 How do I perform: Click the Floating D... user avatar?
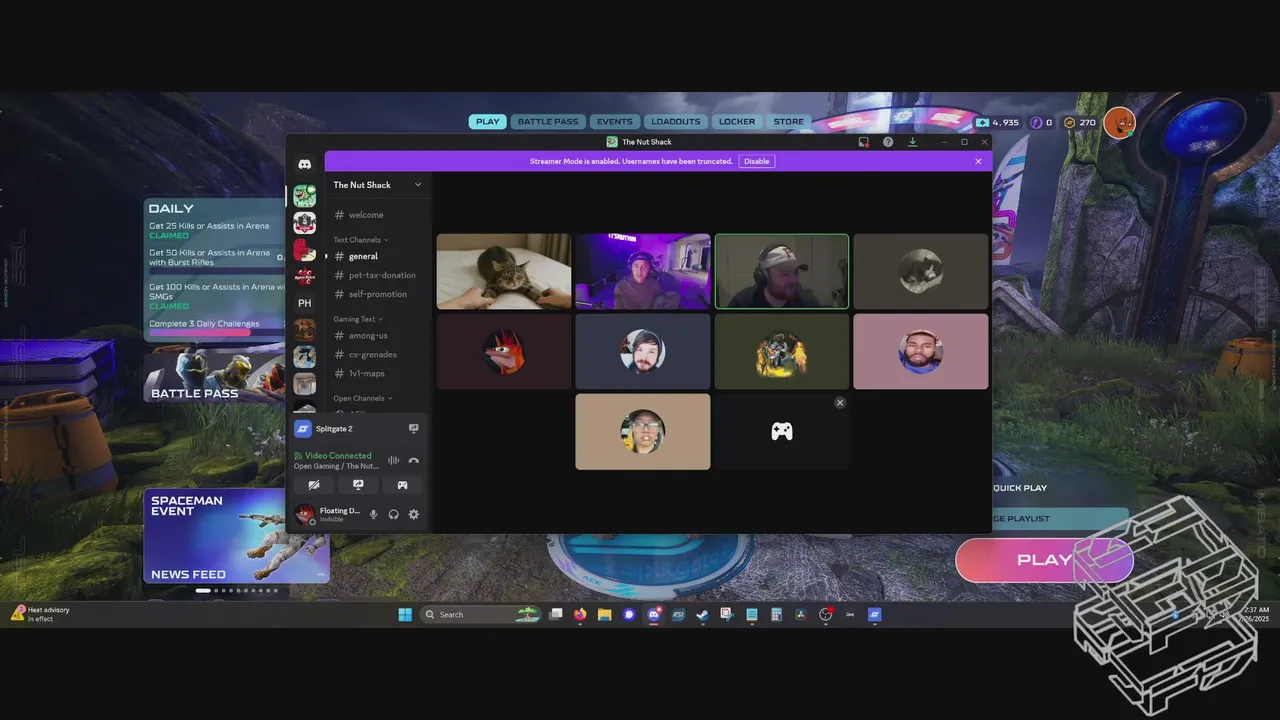(x=304, y=514)
